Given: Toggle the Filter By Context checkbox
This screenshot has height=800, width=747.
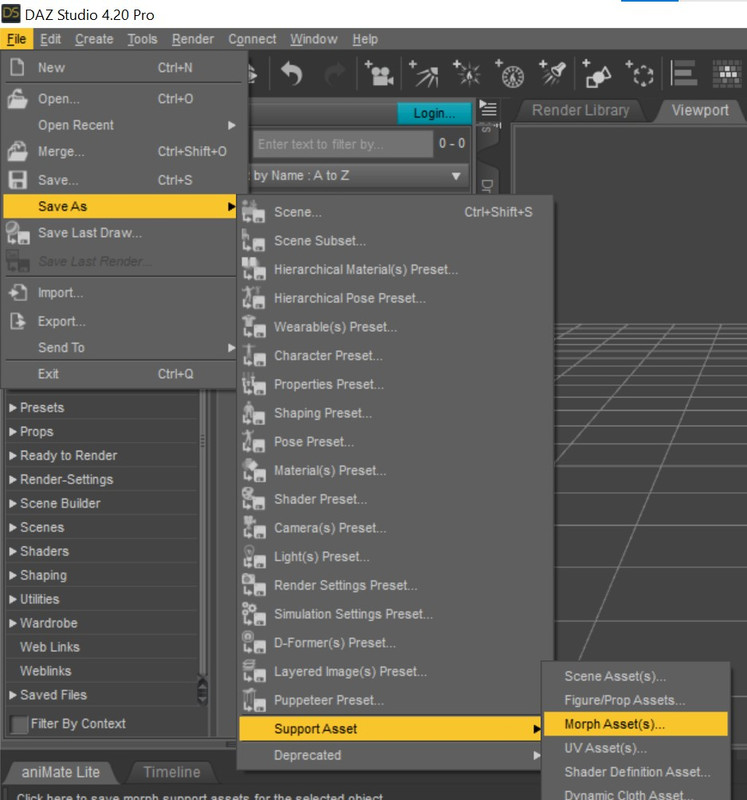Looking at the screenshot, I should click(x=18, y=724).
